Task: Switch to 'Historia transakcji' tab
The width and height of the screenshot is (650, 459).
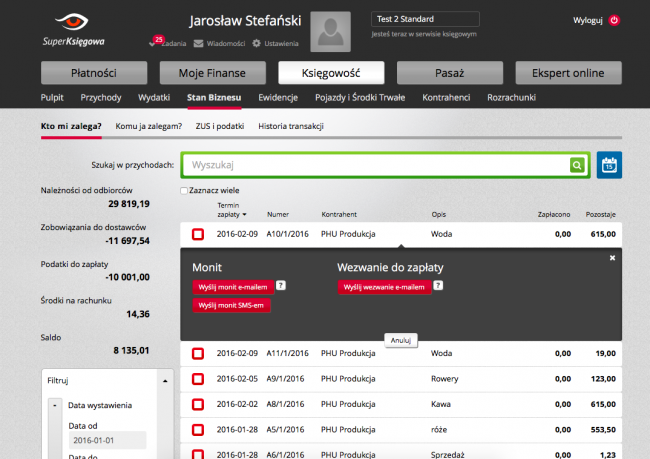Action: point(291,126)
